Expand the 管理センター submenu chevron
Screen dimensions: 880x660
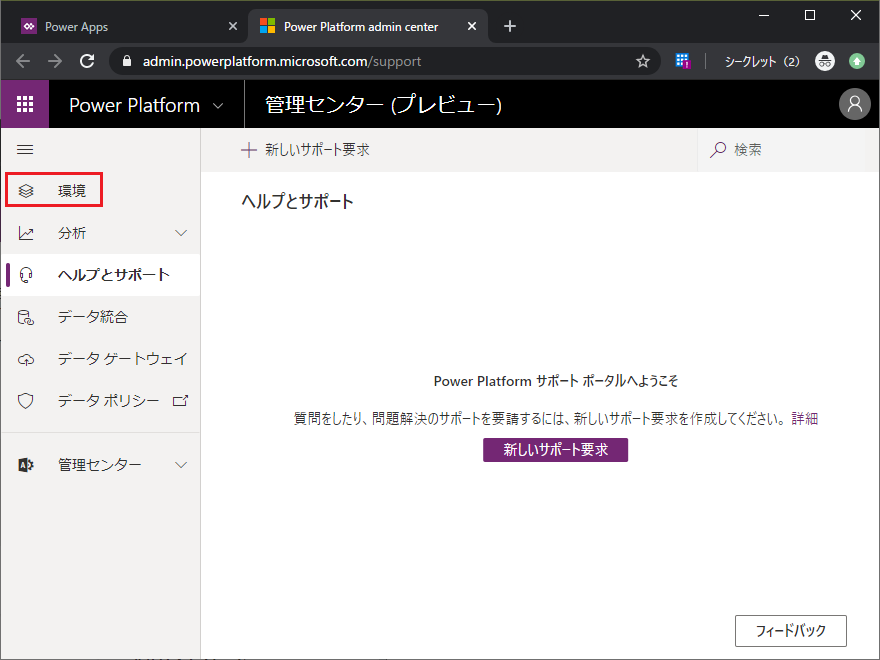[x=181, y=465]
